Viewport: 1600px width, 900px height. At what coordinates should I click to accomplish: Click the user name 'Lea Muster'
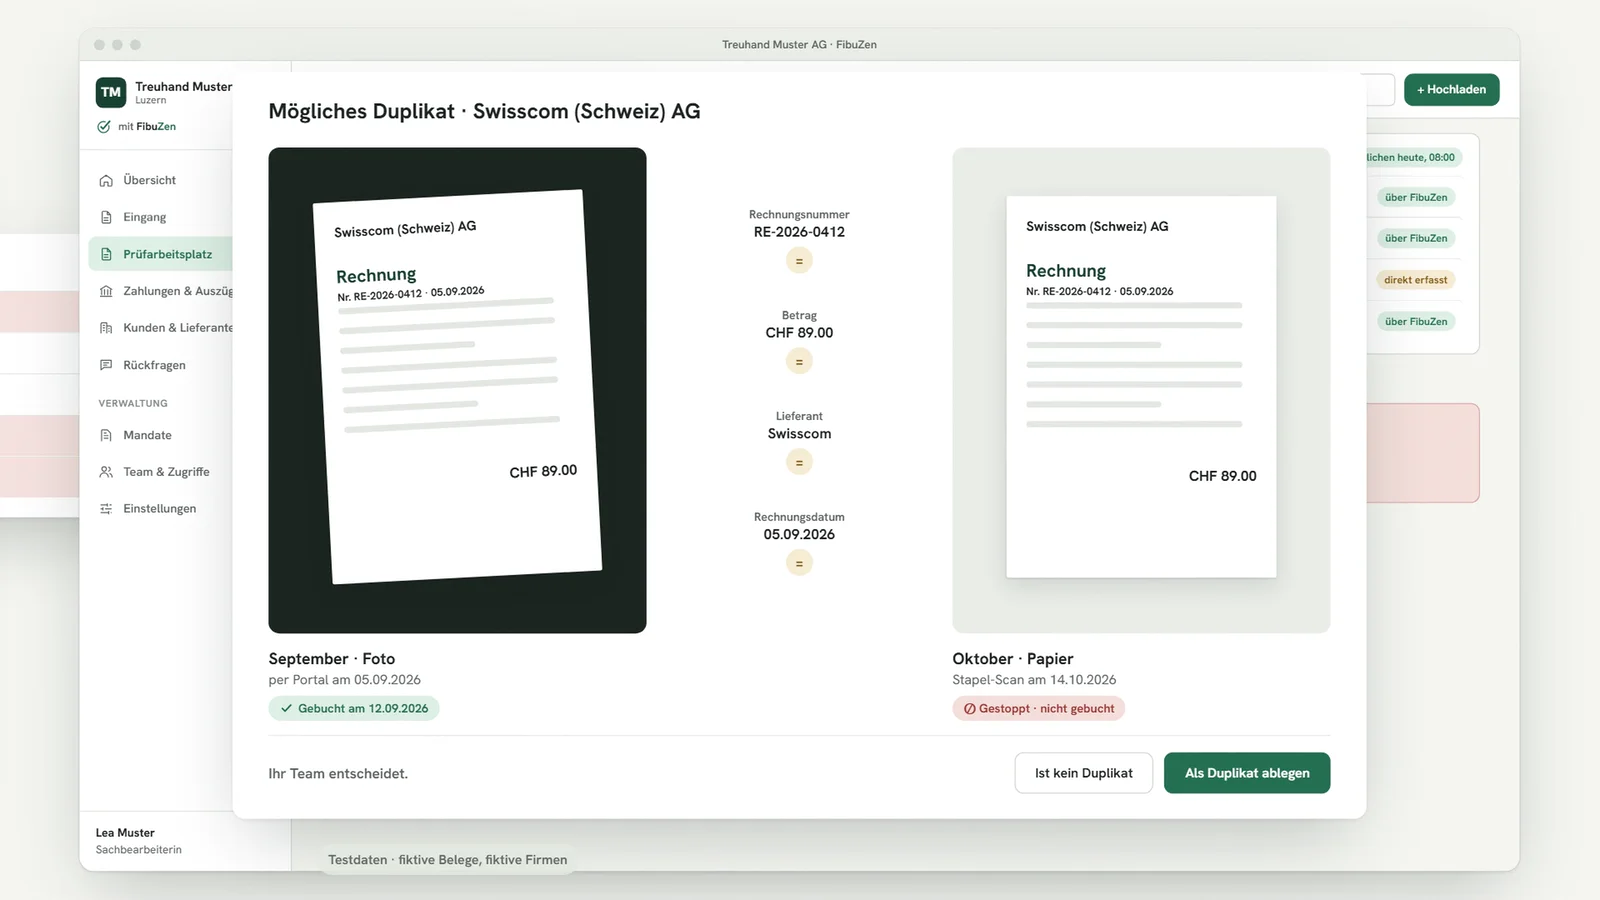coord(125,833)
